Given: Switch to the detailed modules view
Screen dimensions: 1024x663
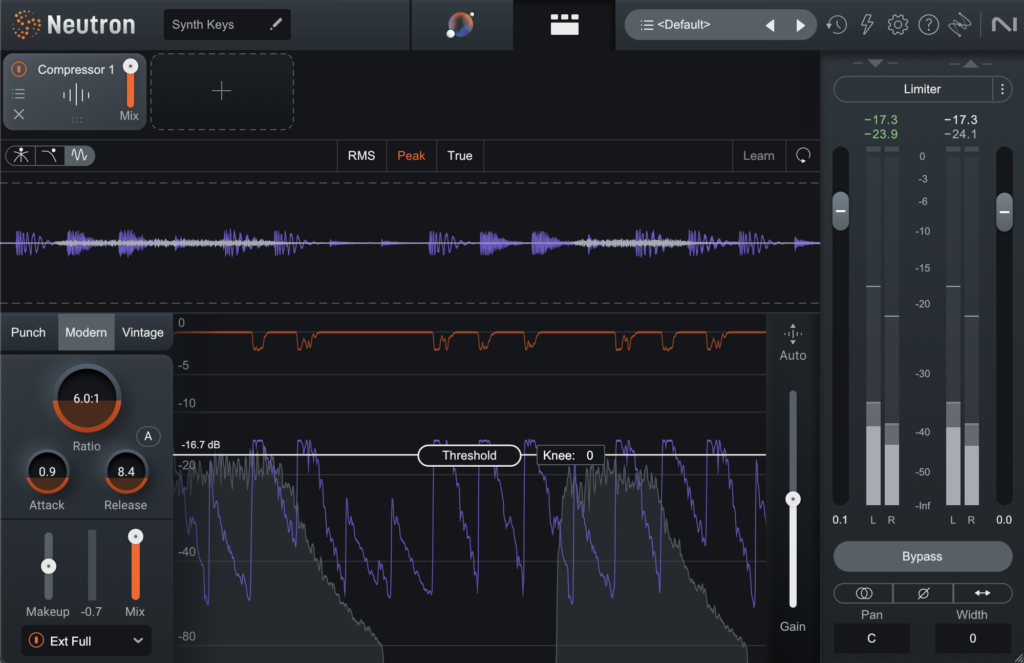Looking at the screenshot, I should click(x=564, y=25).
